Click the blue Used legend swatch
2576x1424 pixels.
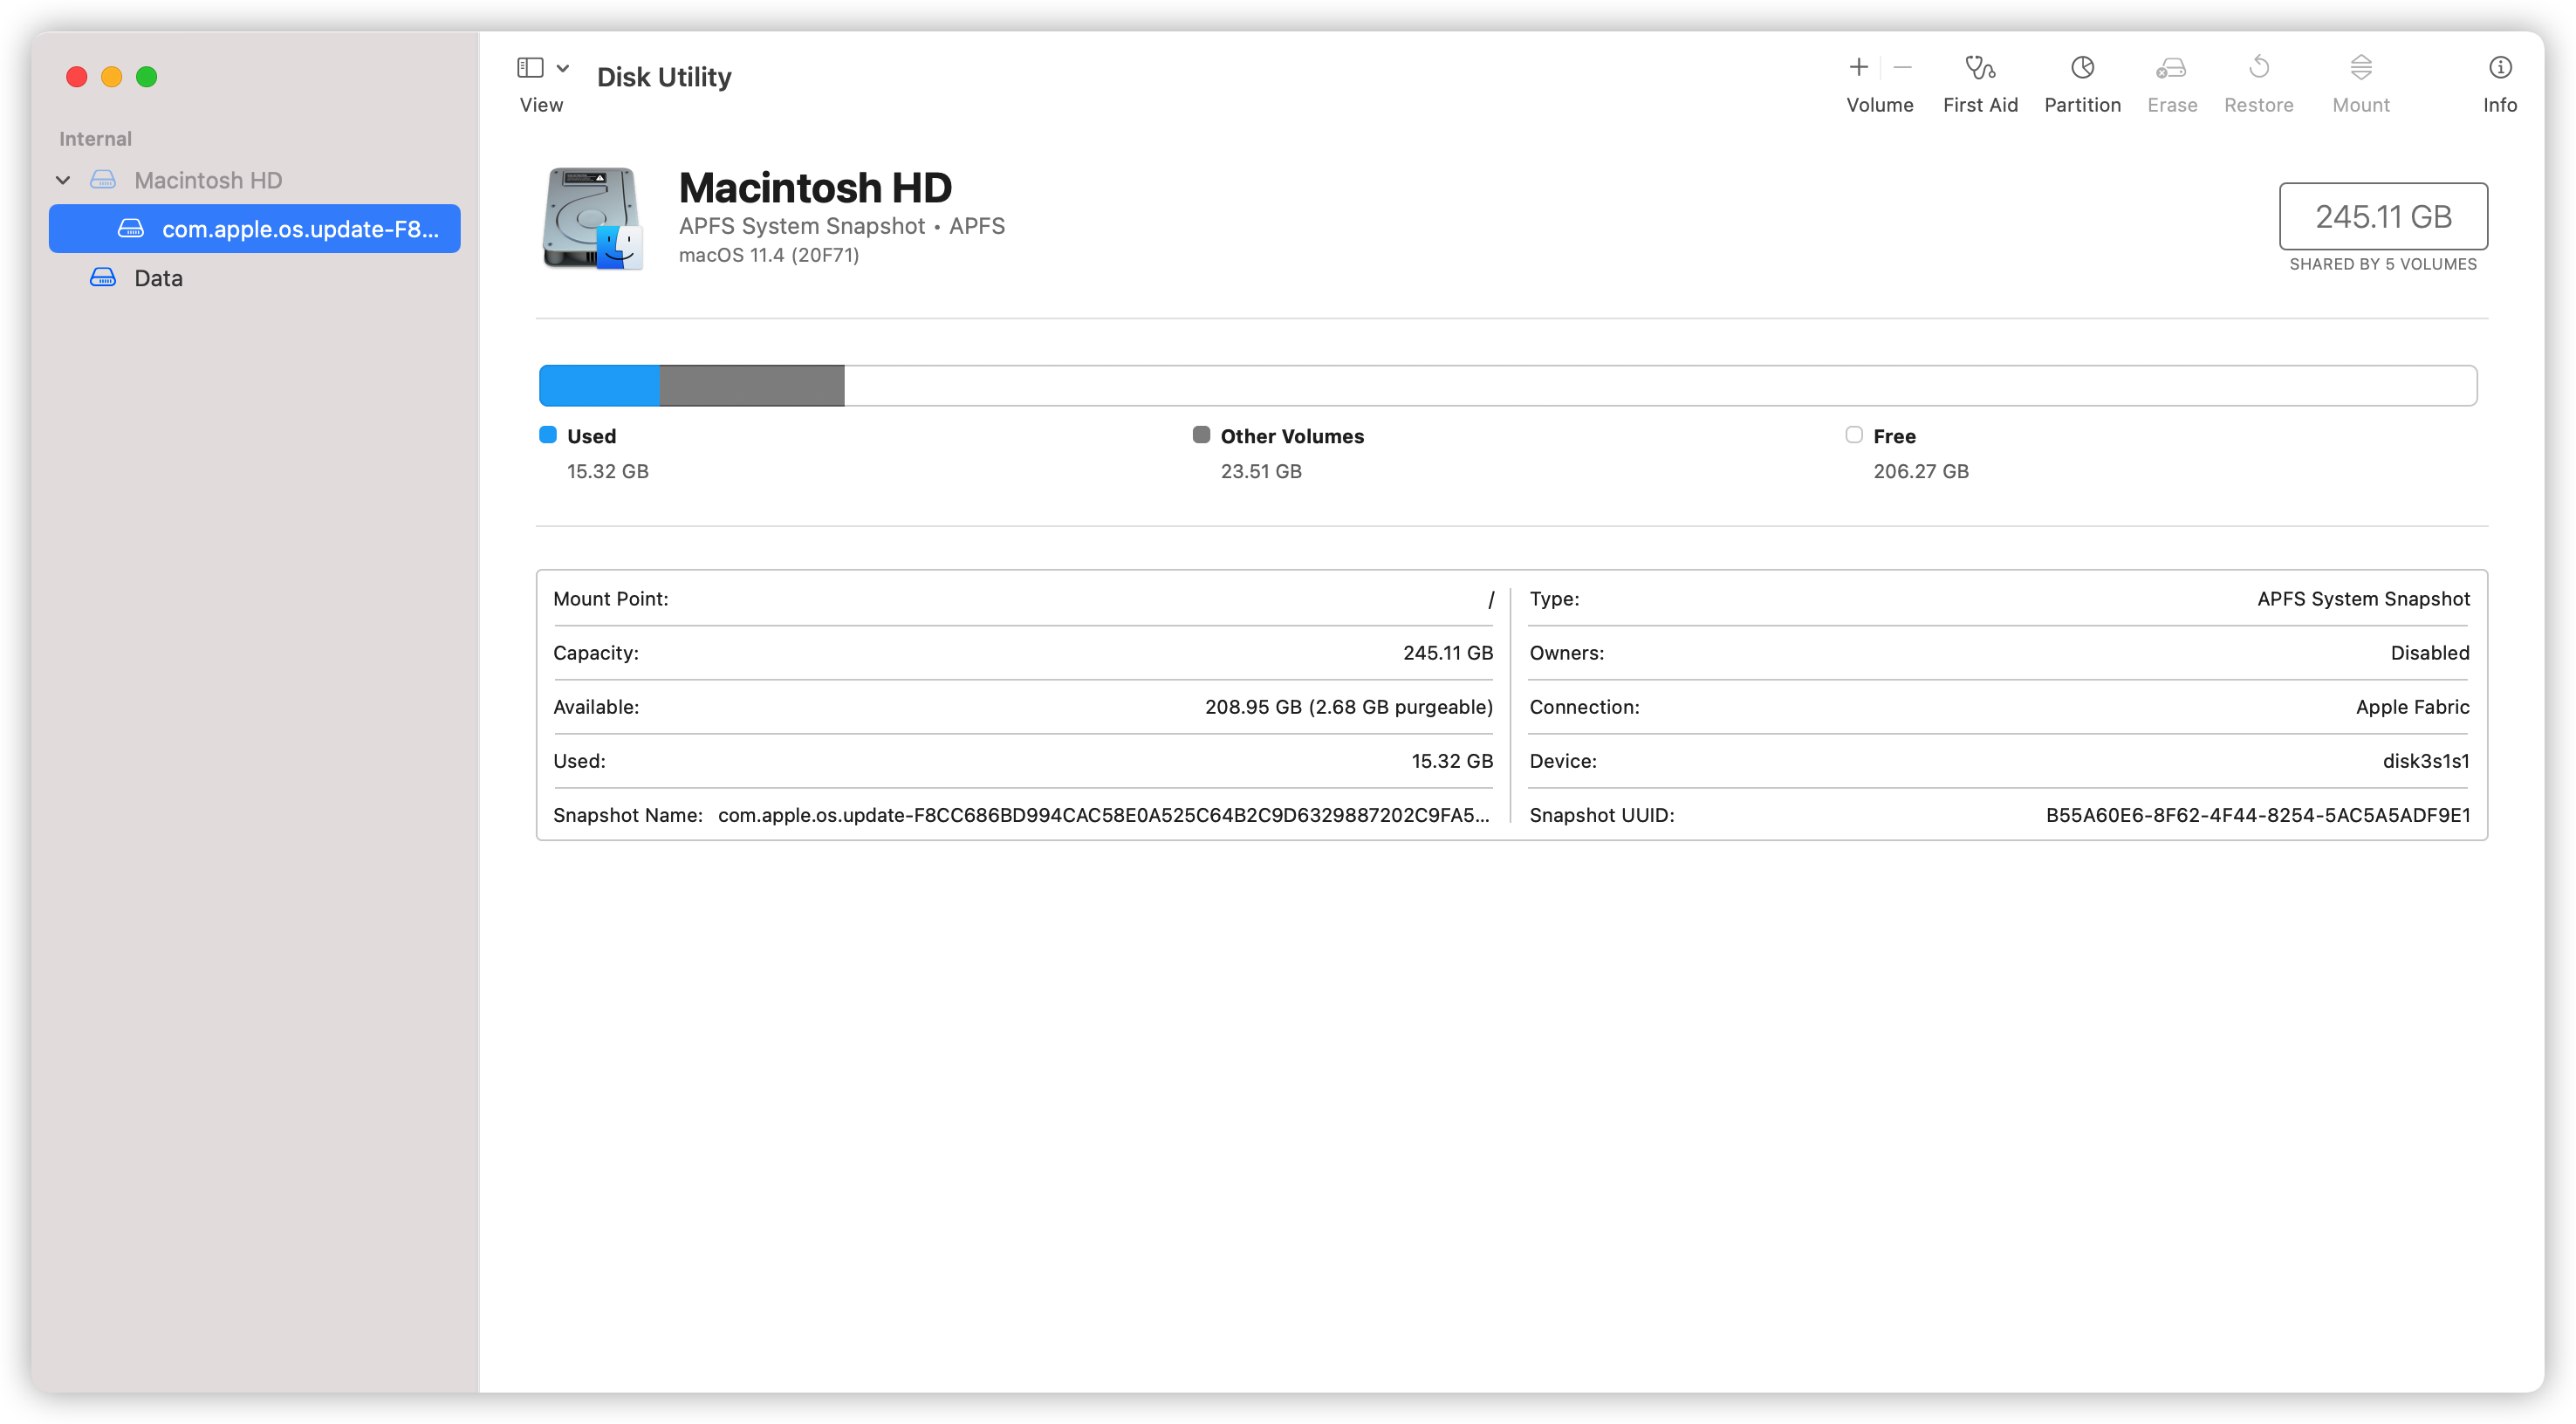tap(547, 434)
